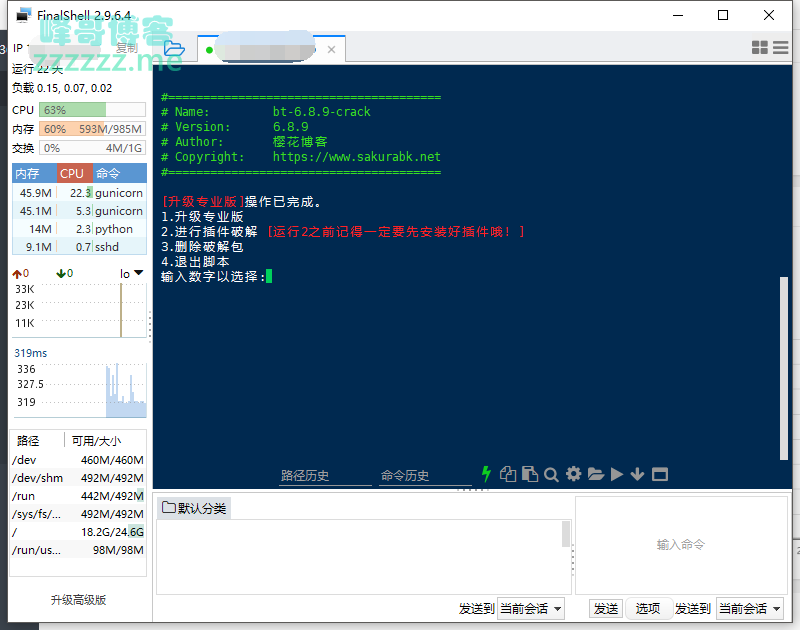Click the lightning quick command icon
This screenshot has width=800, height=630.
[486, 474]
